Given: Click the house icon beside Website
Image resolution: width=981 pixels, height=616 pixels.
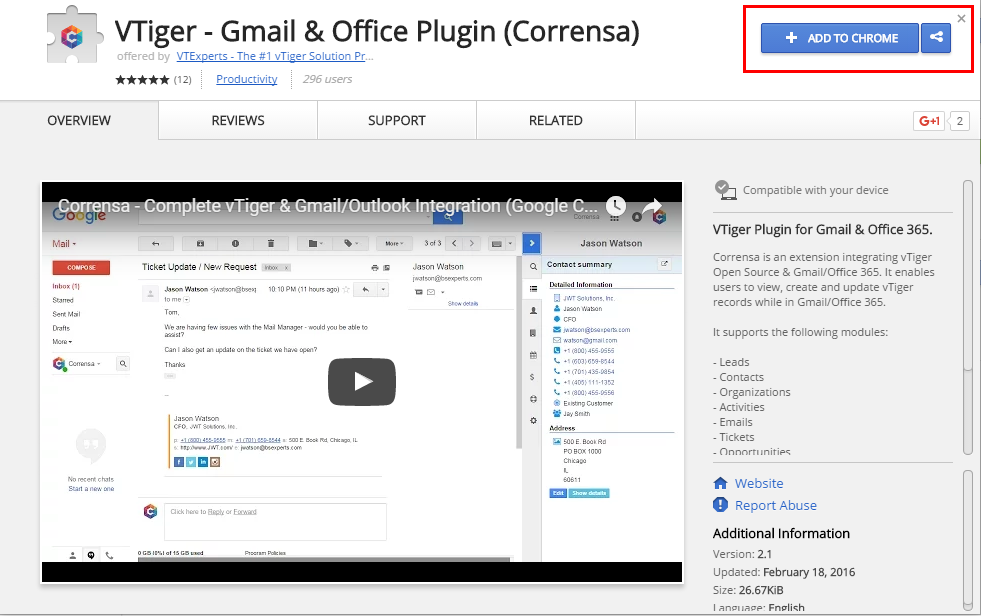Looking at the screenshot, I should (721, 483).
